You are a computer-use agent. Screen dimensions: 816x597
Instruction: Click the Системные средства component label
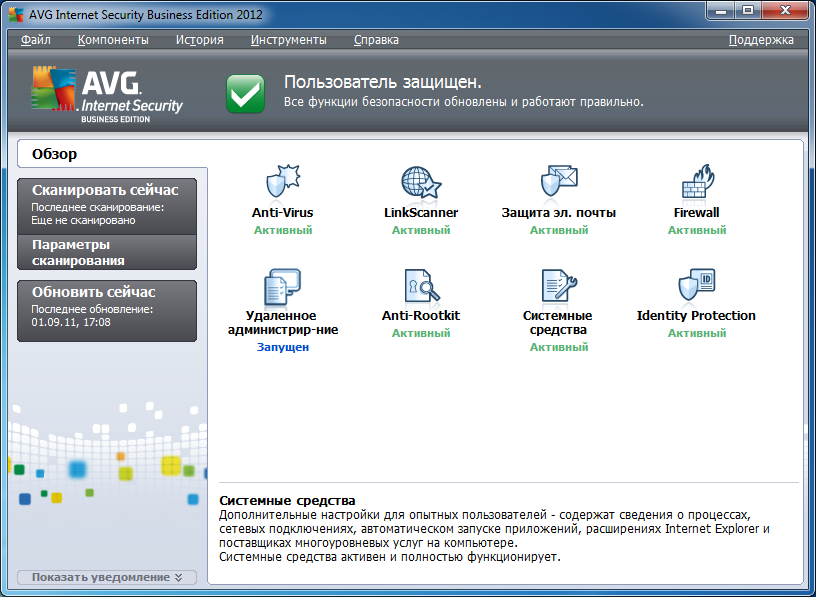point(558,323)
